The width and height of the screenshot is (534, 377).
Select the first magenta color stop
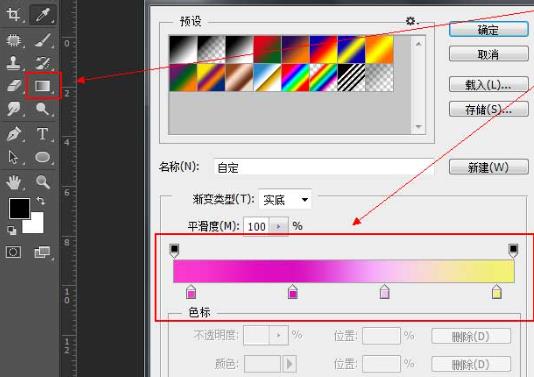[191, 292]
